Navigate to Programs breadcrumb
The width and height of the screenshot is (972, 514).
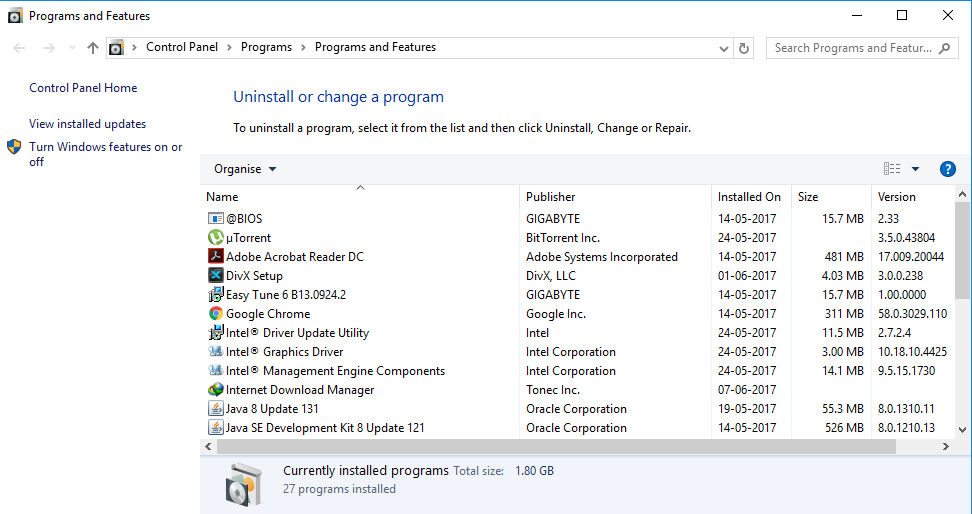point(266,47)
